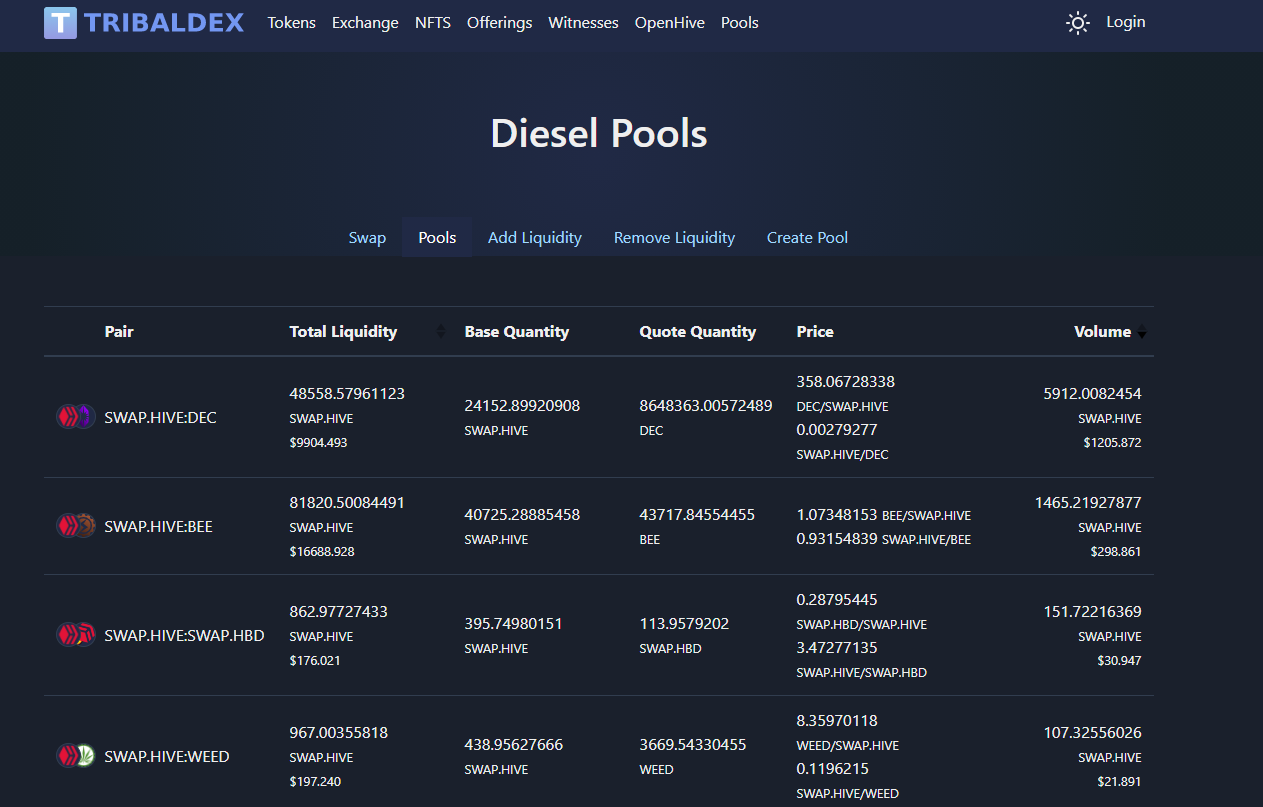The width and height of the screenshot is (1263, 807).
Task: Open the OpenHive menu item
Action: point(670,22)
